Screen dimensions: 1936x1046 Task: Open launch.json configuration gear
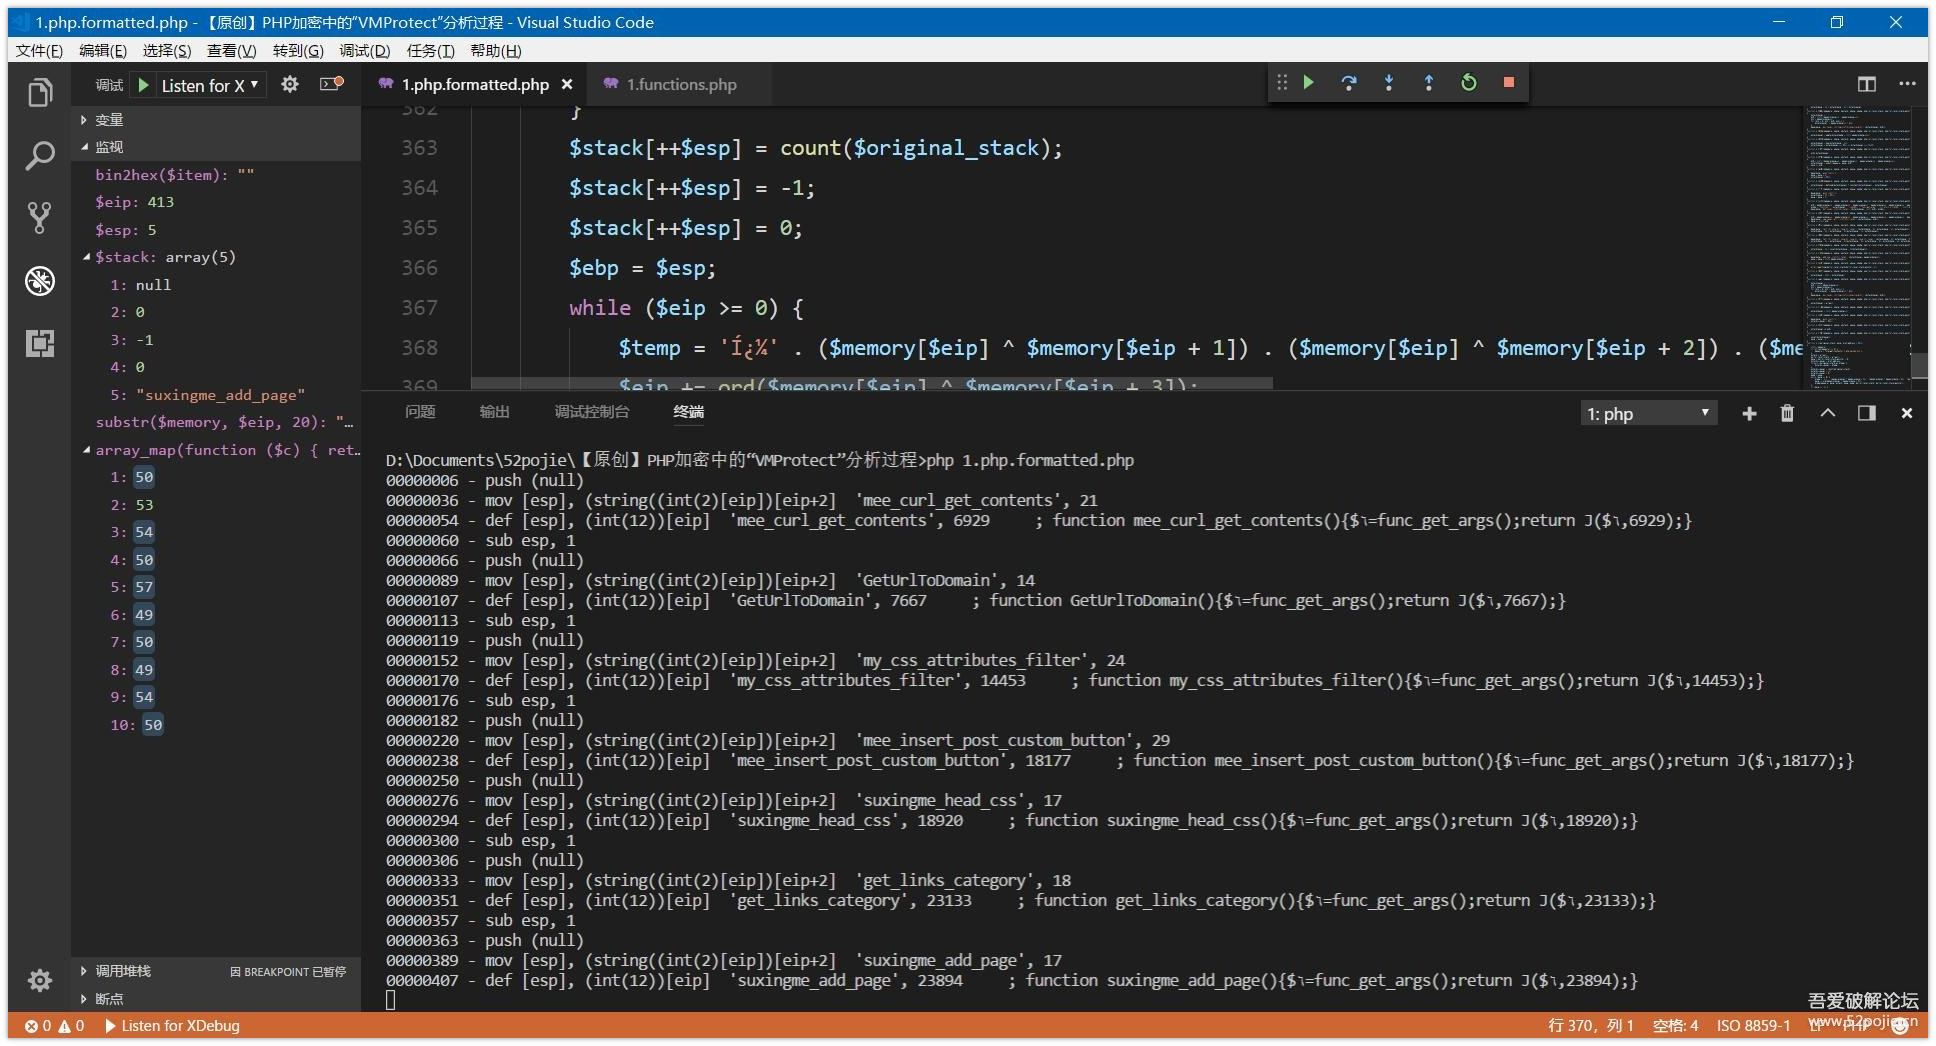coord(290,84)
